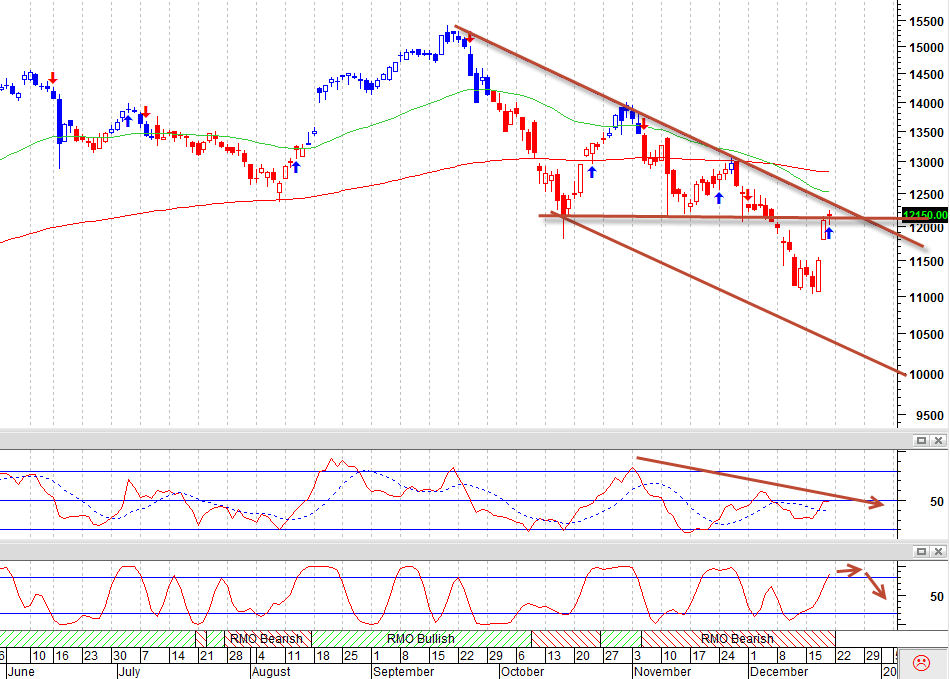Select the red sell arrow at September peak
The width and height of the screenshot is (950, 679).
470,38
